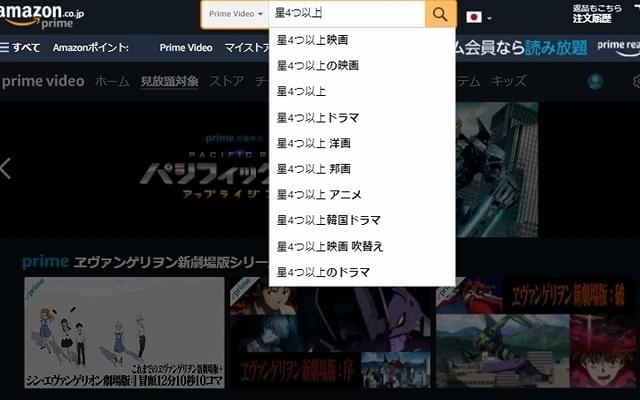Click the 読み放題 prime reading banner
Image resolution: width=640 pixels, height=400 pixels.
(547, 48)
